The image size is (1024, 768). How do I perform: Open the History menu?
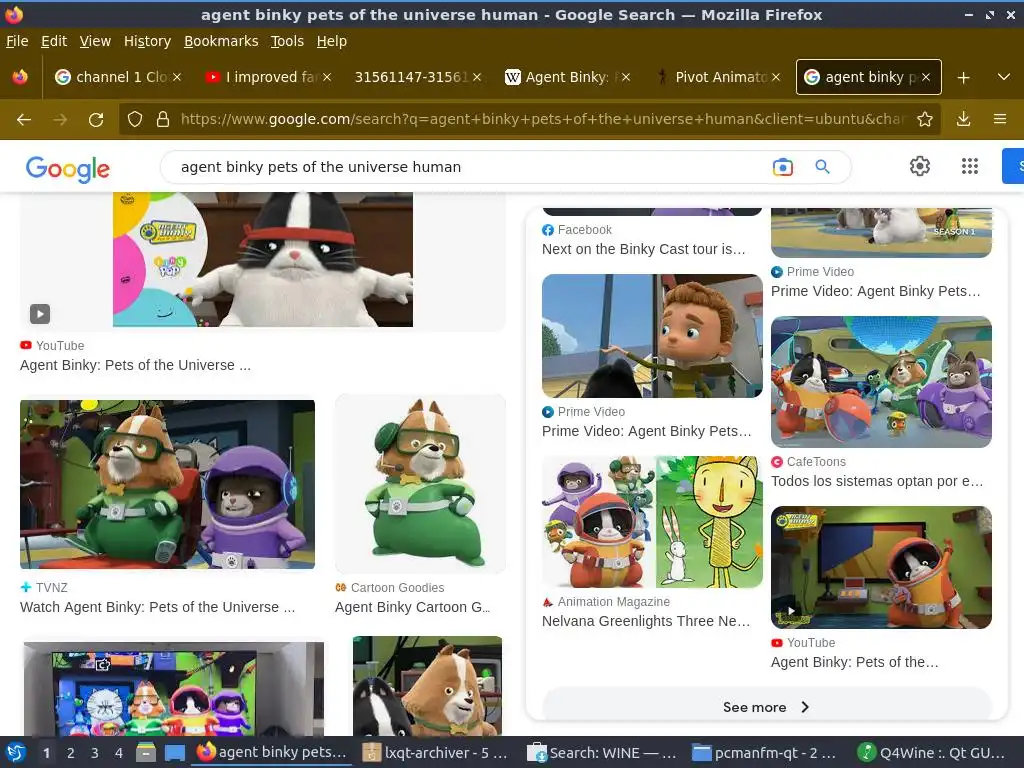pos(148,41)
